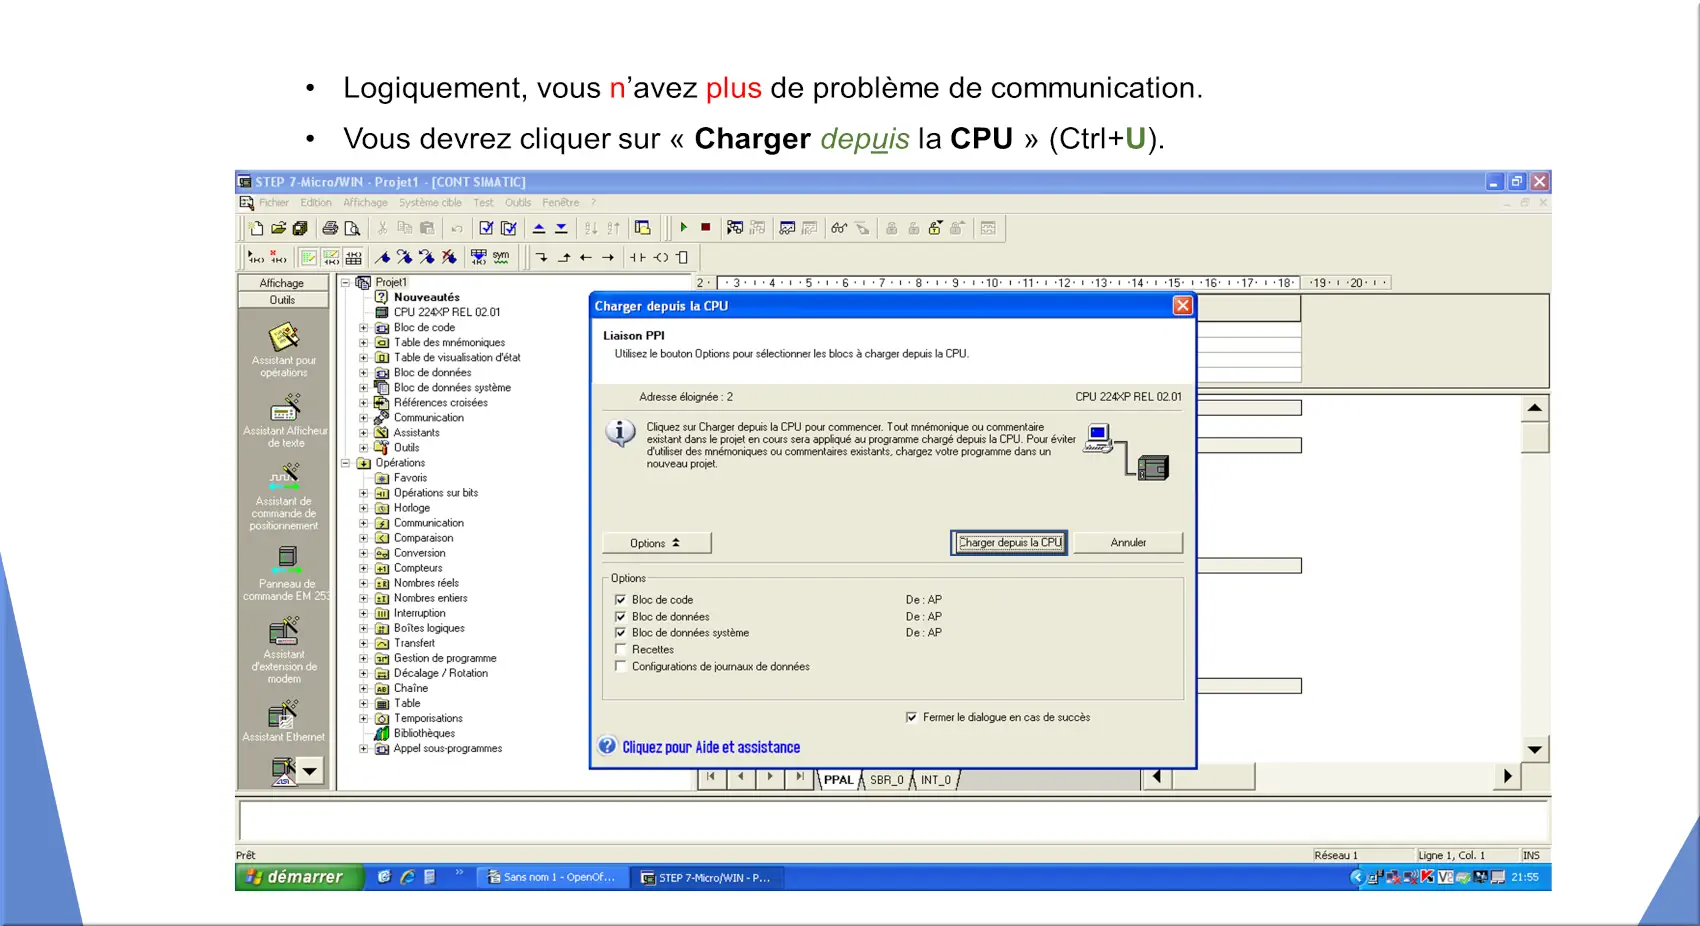Image resolution: width=1700 pixels, height=926 pixels.
Task: Expand the Temporisations tree node
Action: 364,718
